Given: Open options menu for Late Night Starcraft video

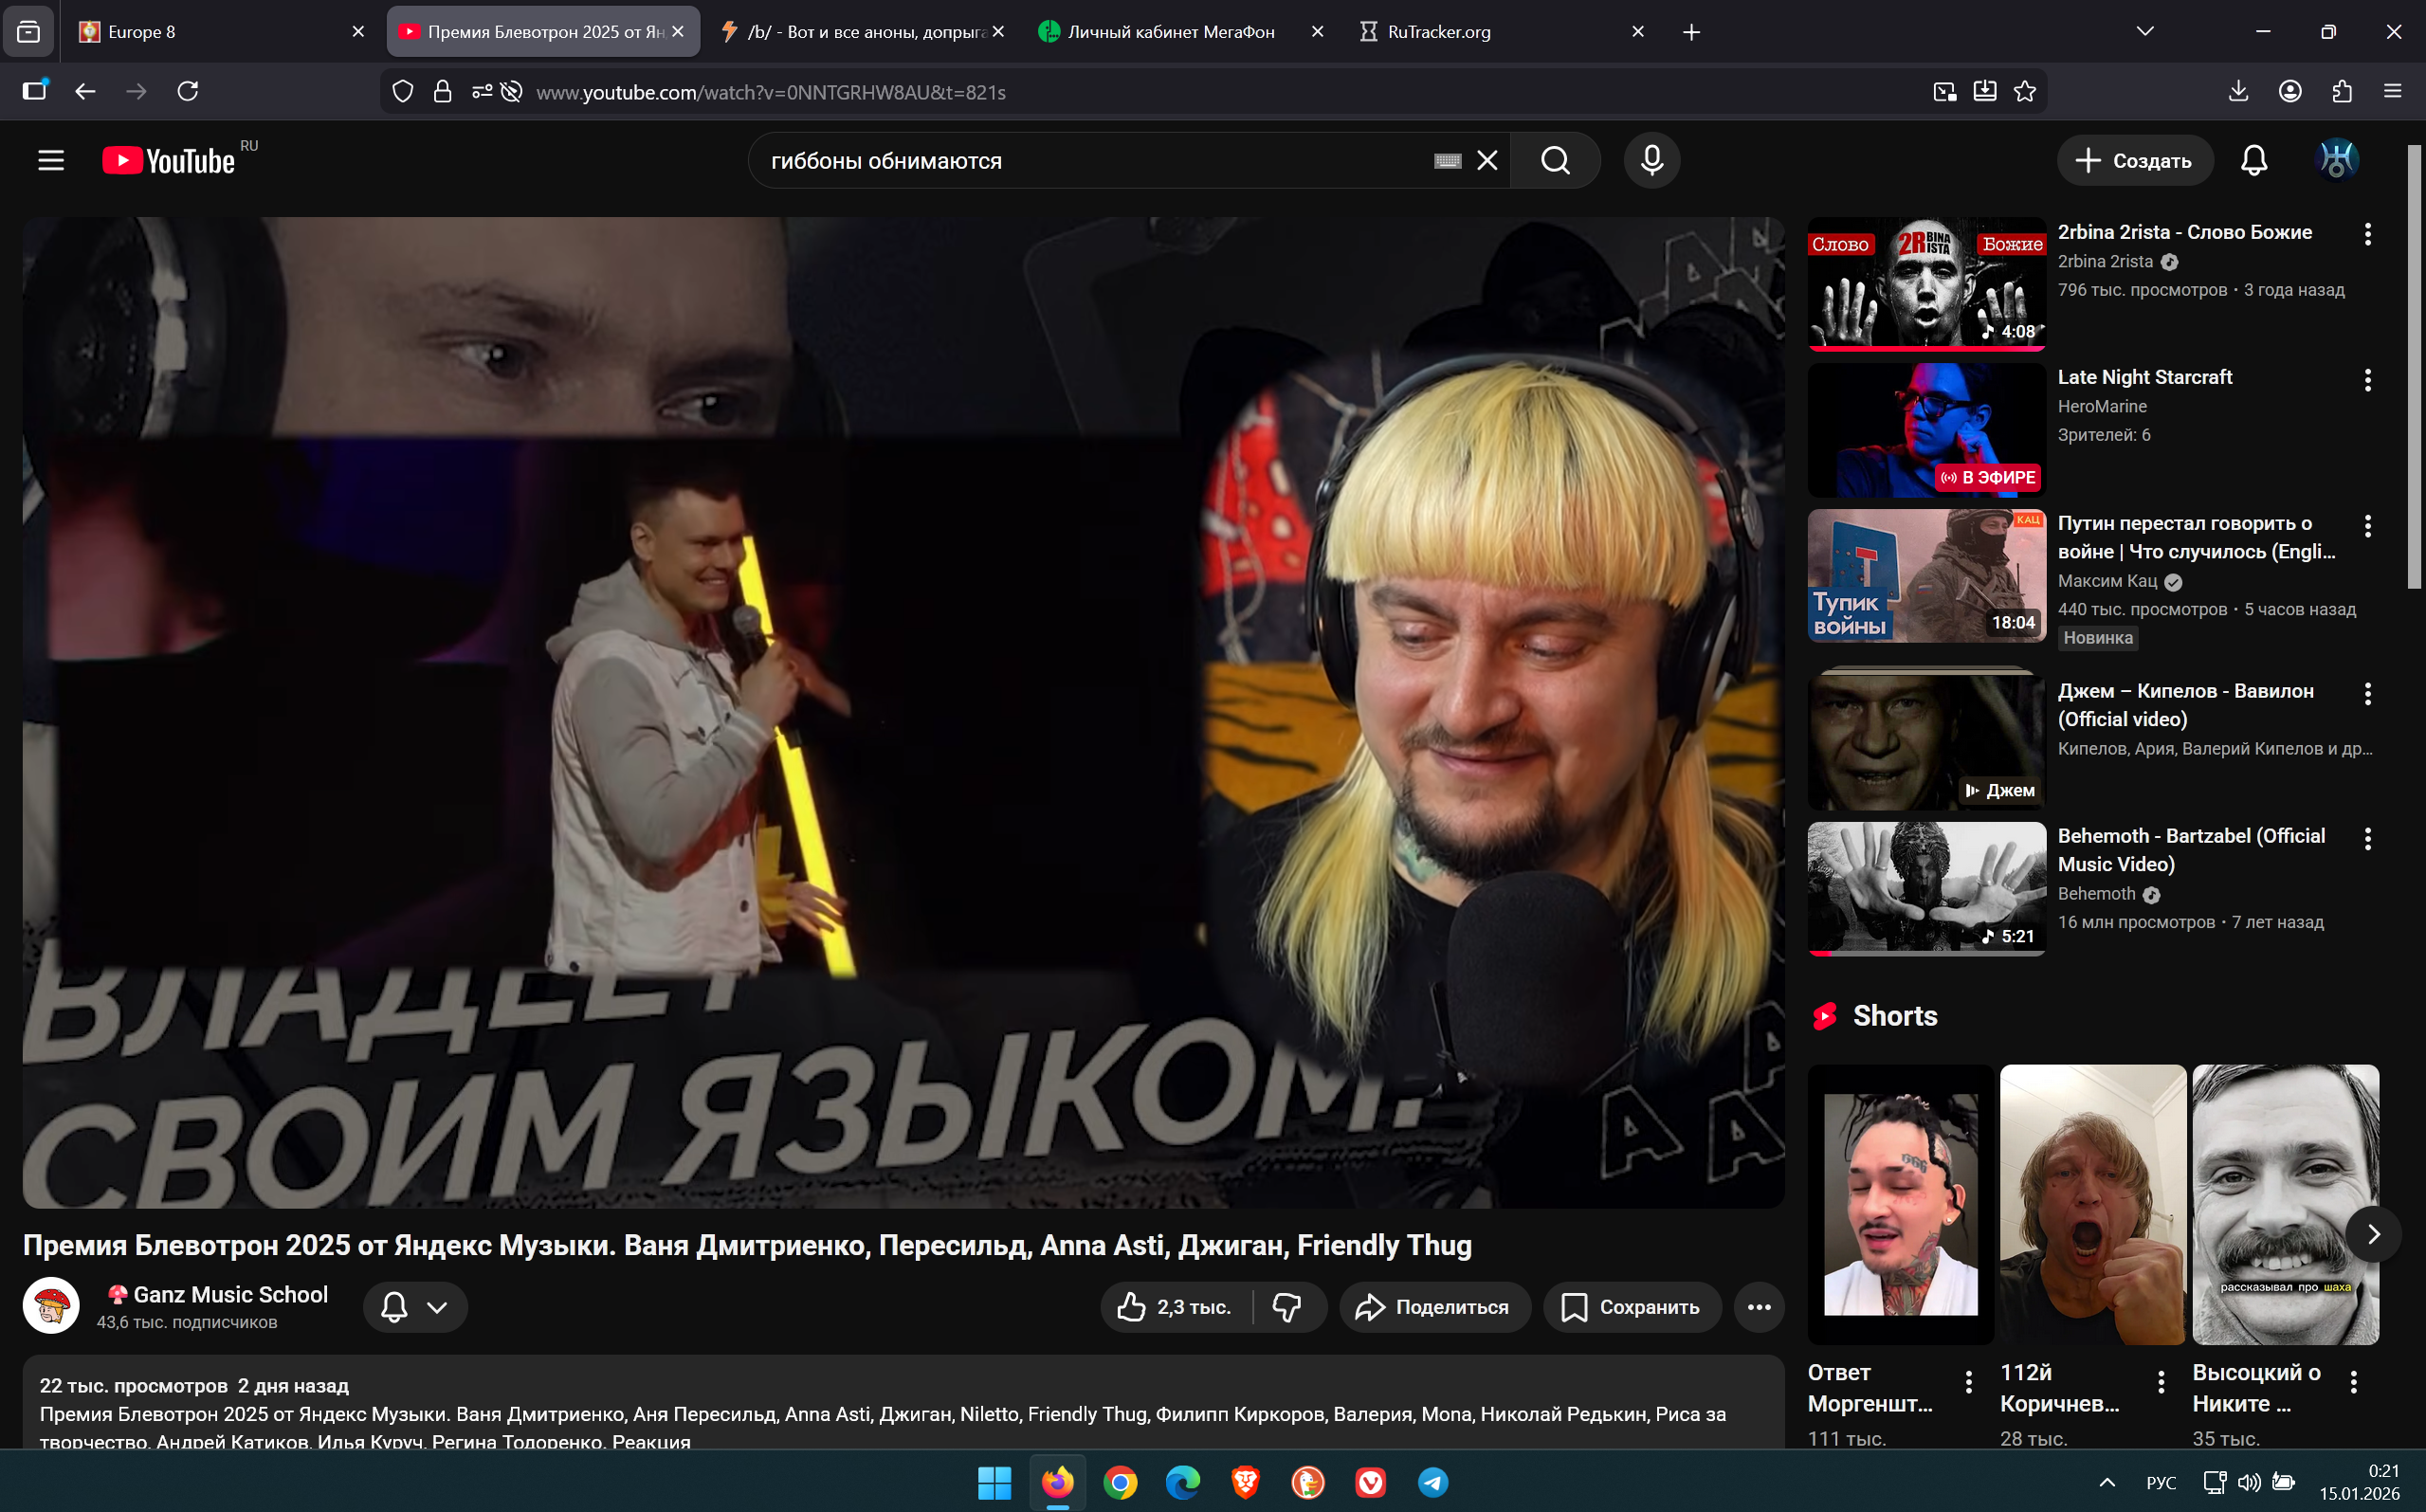Looking at the screenshot, I should coord(2367,380).
